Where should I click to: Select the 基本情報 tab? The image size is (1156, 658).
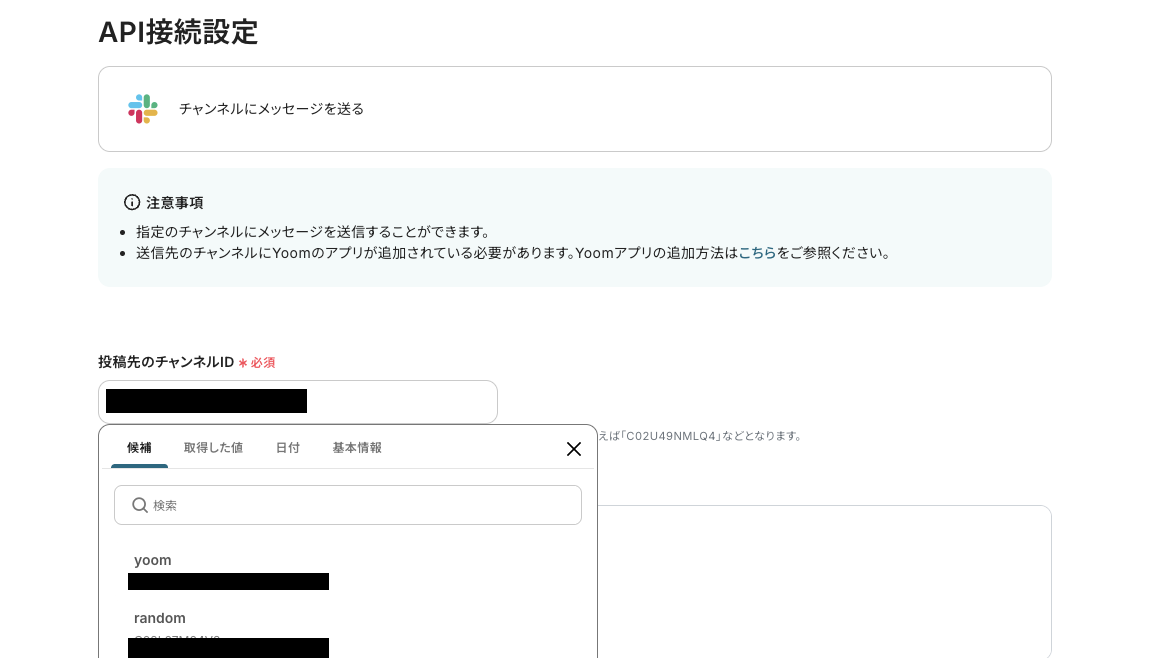[357, 448]
